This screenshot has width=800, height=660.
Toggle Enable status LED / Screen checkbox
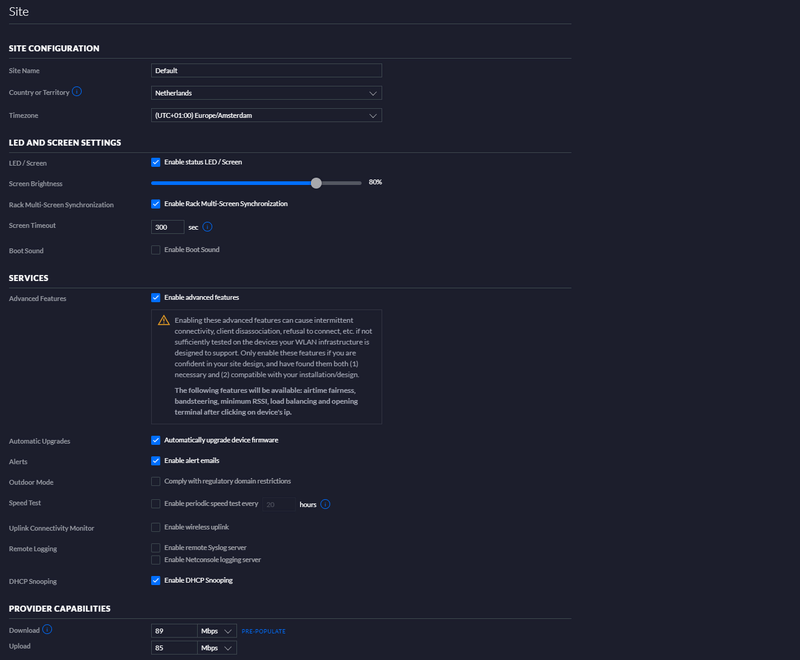pyautogui.click(x=156, y=162)
